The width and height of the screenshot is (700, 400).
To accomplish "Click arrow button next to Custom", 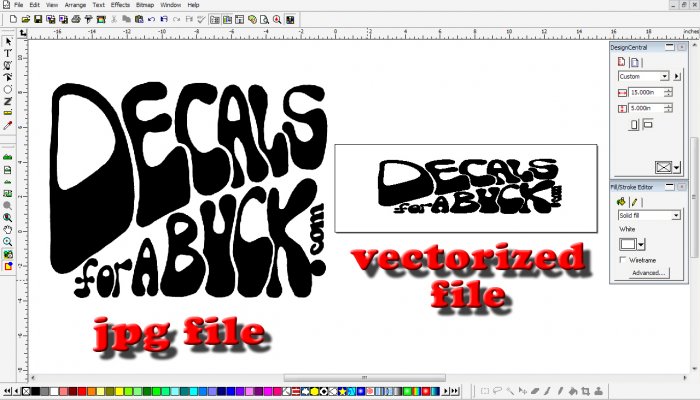I will tap(677, 76).
